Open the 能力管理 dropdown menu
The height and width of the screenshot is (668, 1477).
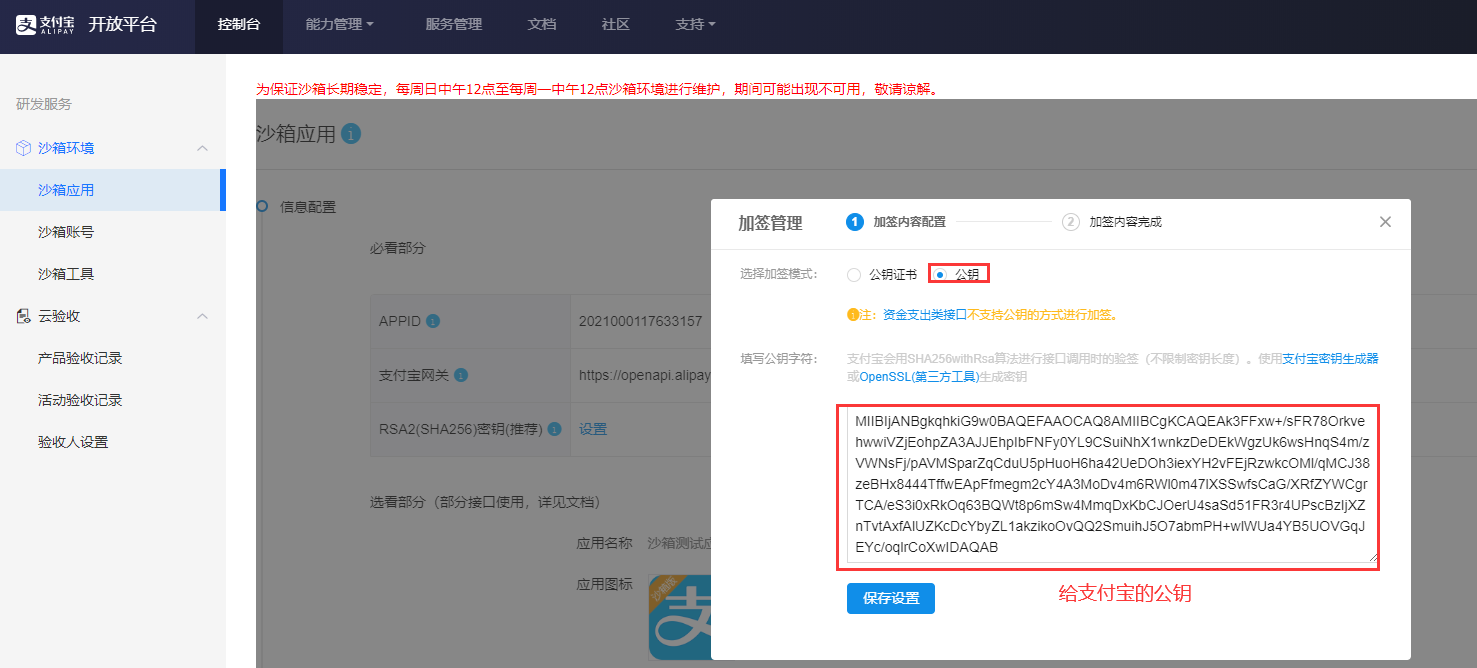339,25
